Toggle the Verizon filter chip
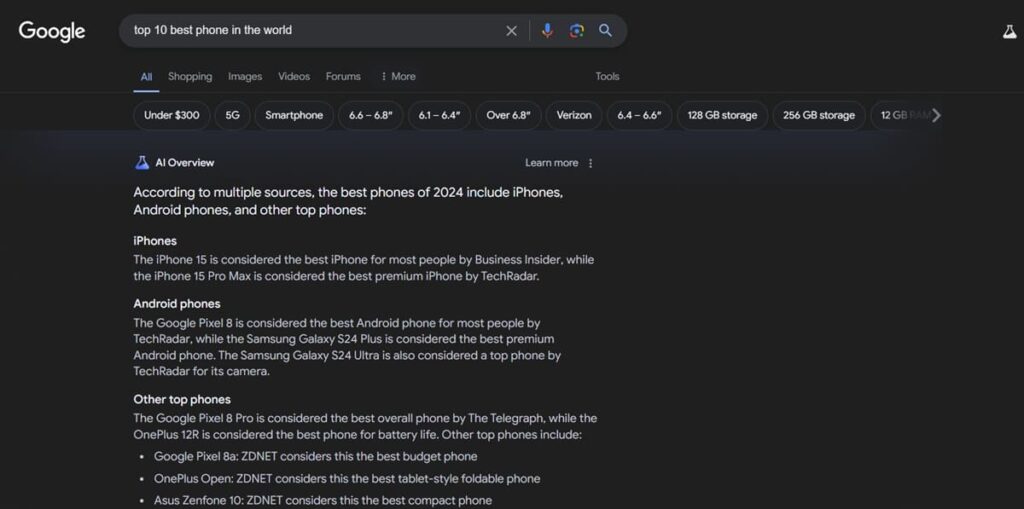The width and height of the screenshot is (1024, 509). click(574, 115)
